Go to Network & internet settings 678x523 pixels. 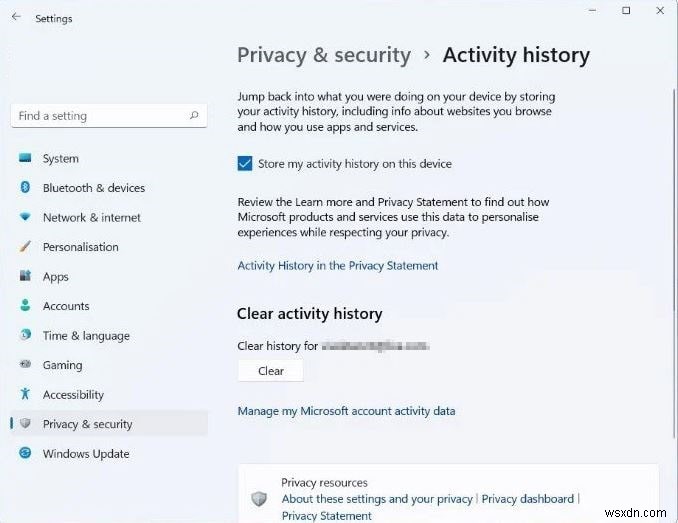click(x=109, y=217)
